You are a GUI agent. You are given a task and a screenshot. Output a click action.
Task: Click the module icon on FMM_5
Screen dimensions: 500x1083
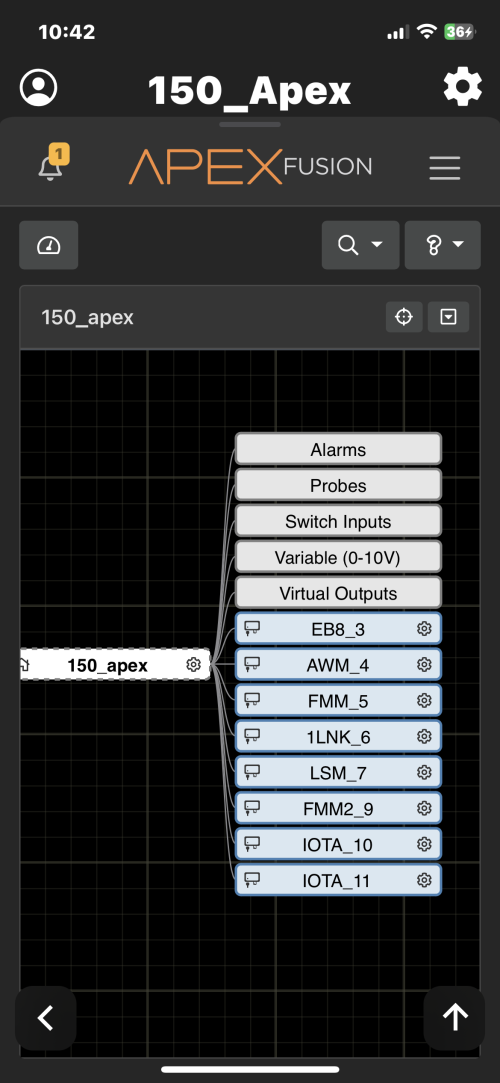pyautogui.click(x=252, y=701)
